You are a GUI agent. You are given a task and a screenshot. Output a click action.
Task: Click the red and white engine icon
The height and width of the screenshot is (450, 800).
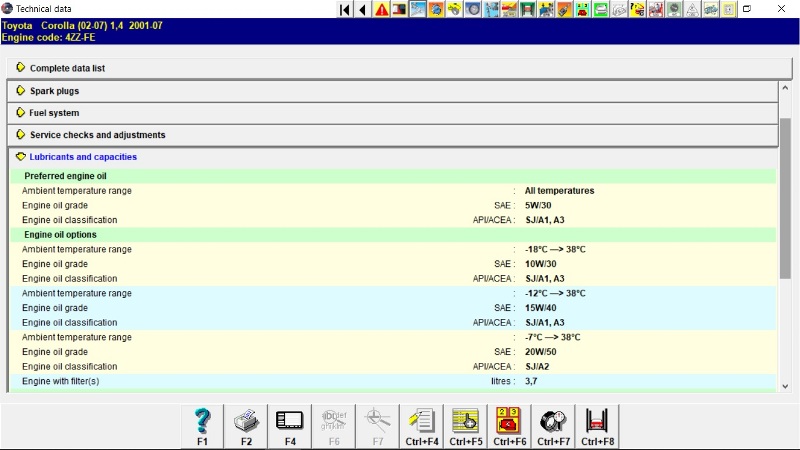click(656, 9)
